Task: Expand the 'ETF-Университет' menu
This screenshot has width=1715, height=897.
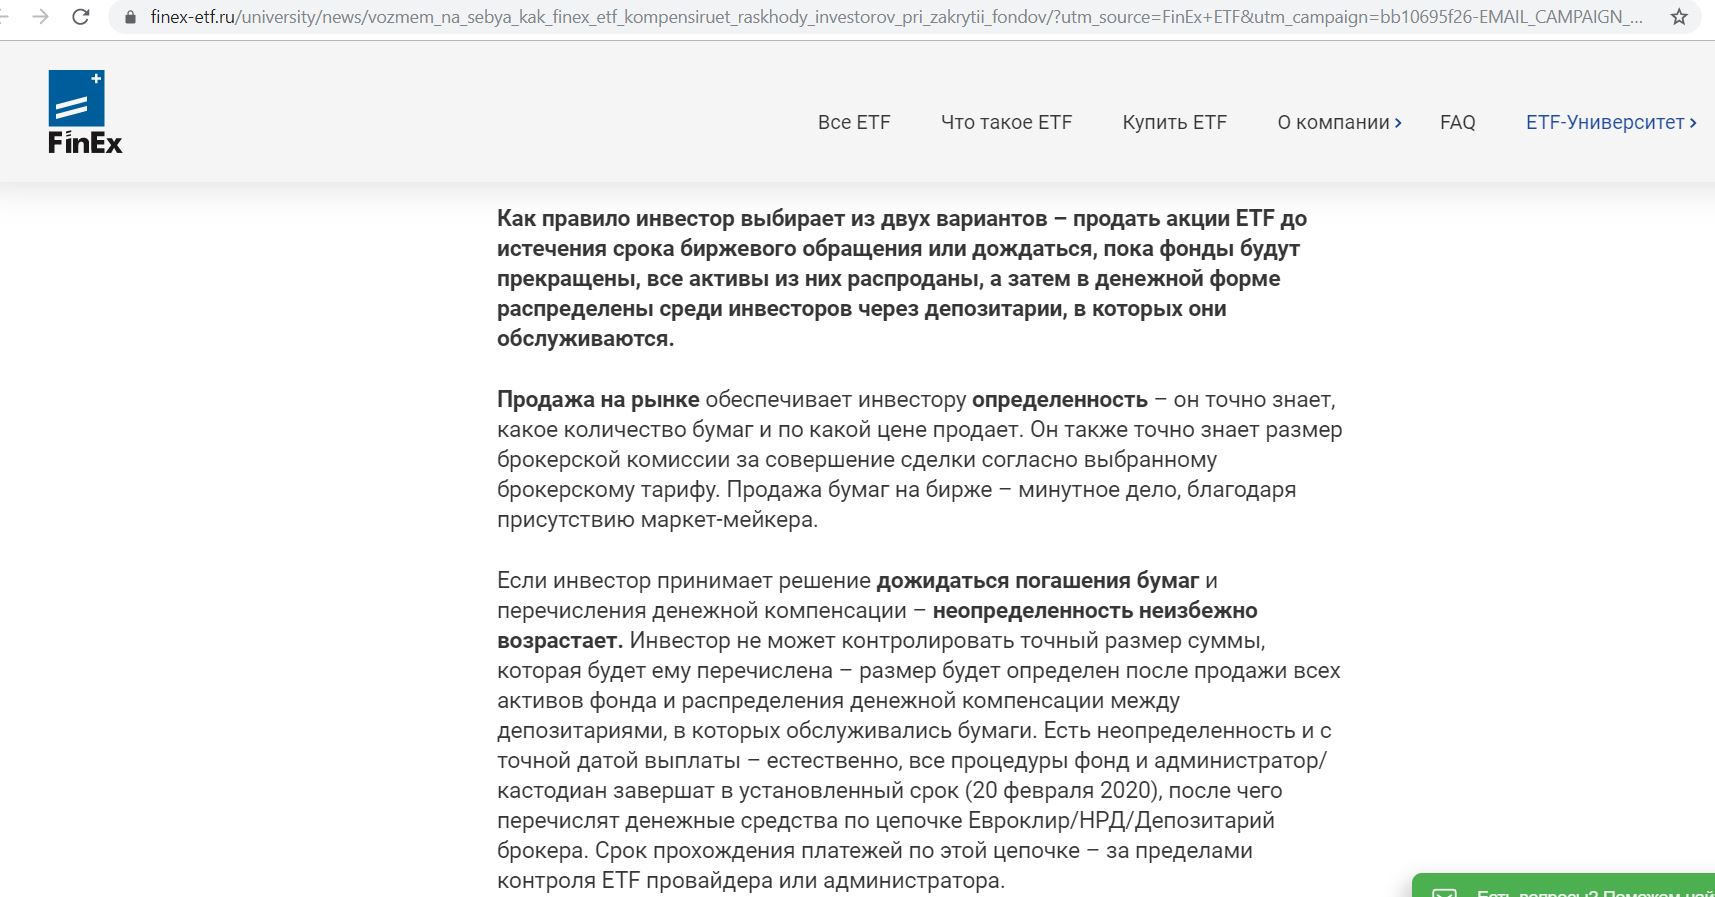Action: (x=1611, y=122)
